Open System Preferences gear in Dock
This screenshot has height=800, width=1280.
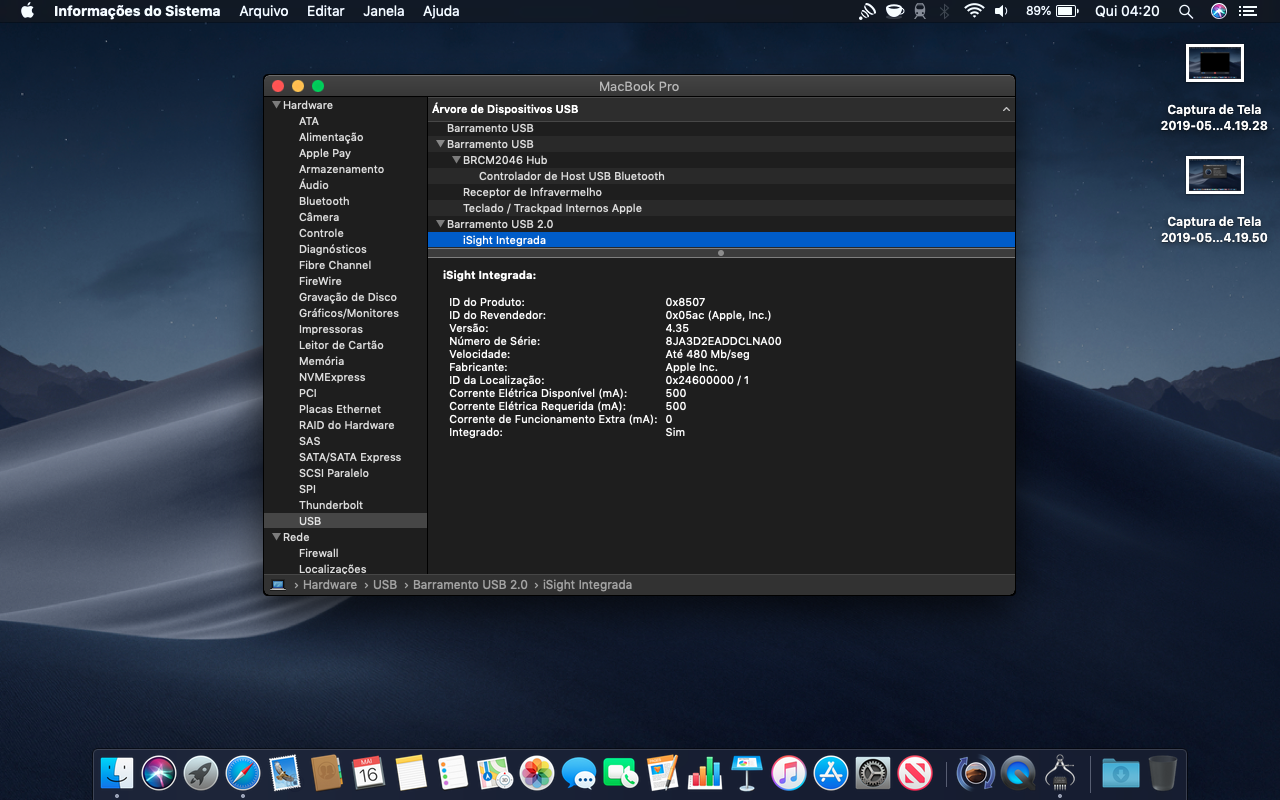[x=873, y=773]
